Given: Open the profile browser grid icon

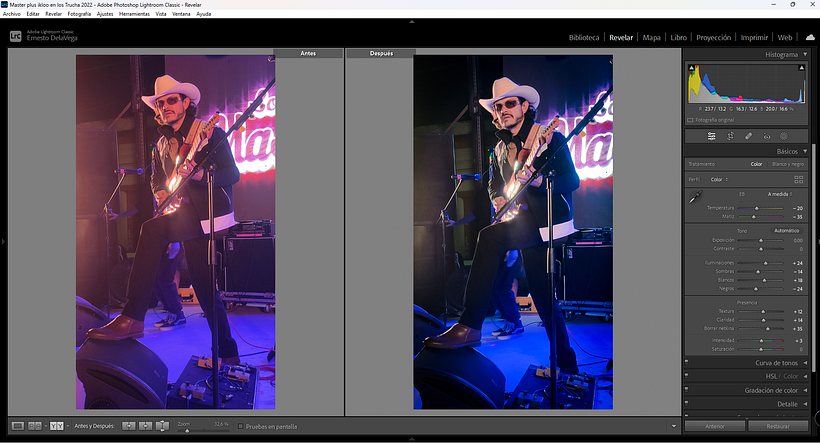Looking at the screenshot, I should coord(799,179).
